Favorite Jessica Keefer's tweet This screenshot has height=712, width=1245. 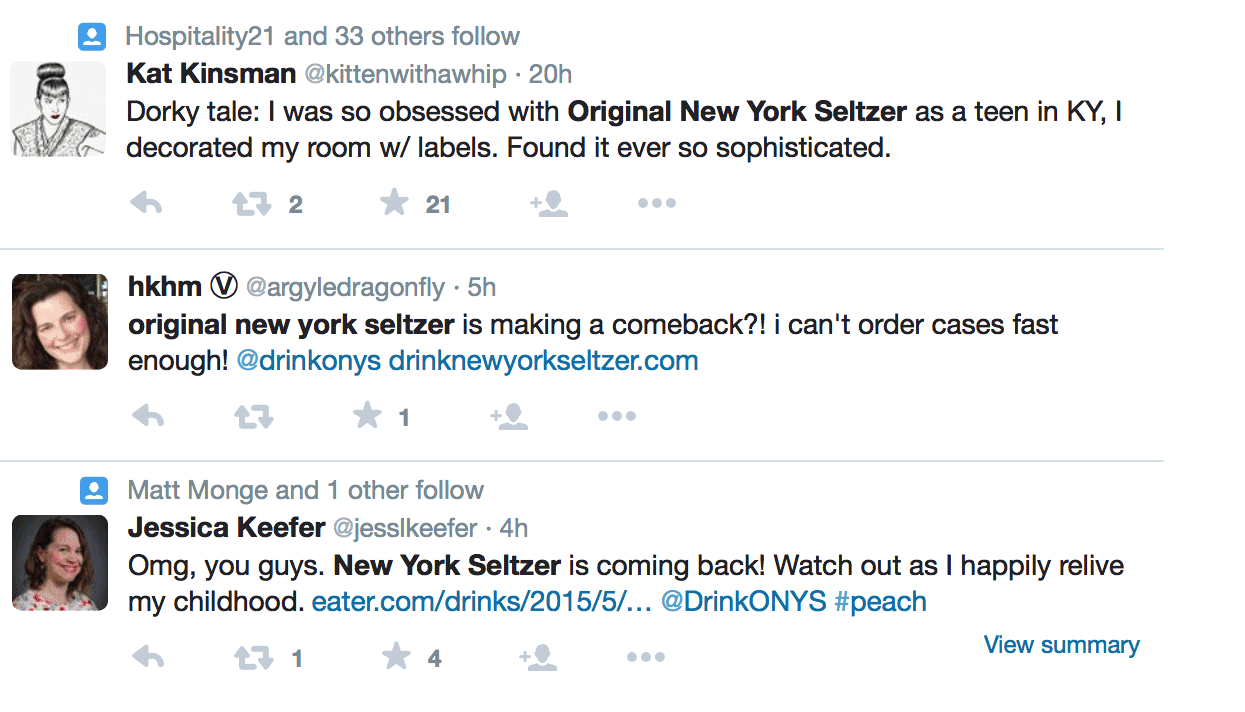pos(397,656)
